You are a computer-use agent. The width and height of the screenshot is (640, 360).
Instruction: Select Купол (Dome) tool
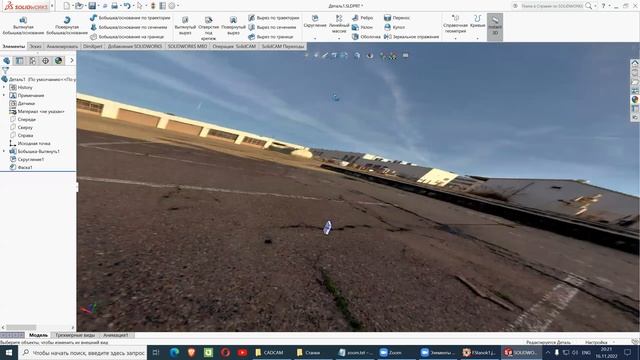pyautogui.click(x=394, y=27)
